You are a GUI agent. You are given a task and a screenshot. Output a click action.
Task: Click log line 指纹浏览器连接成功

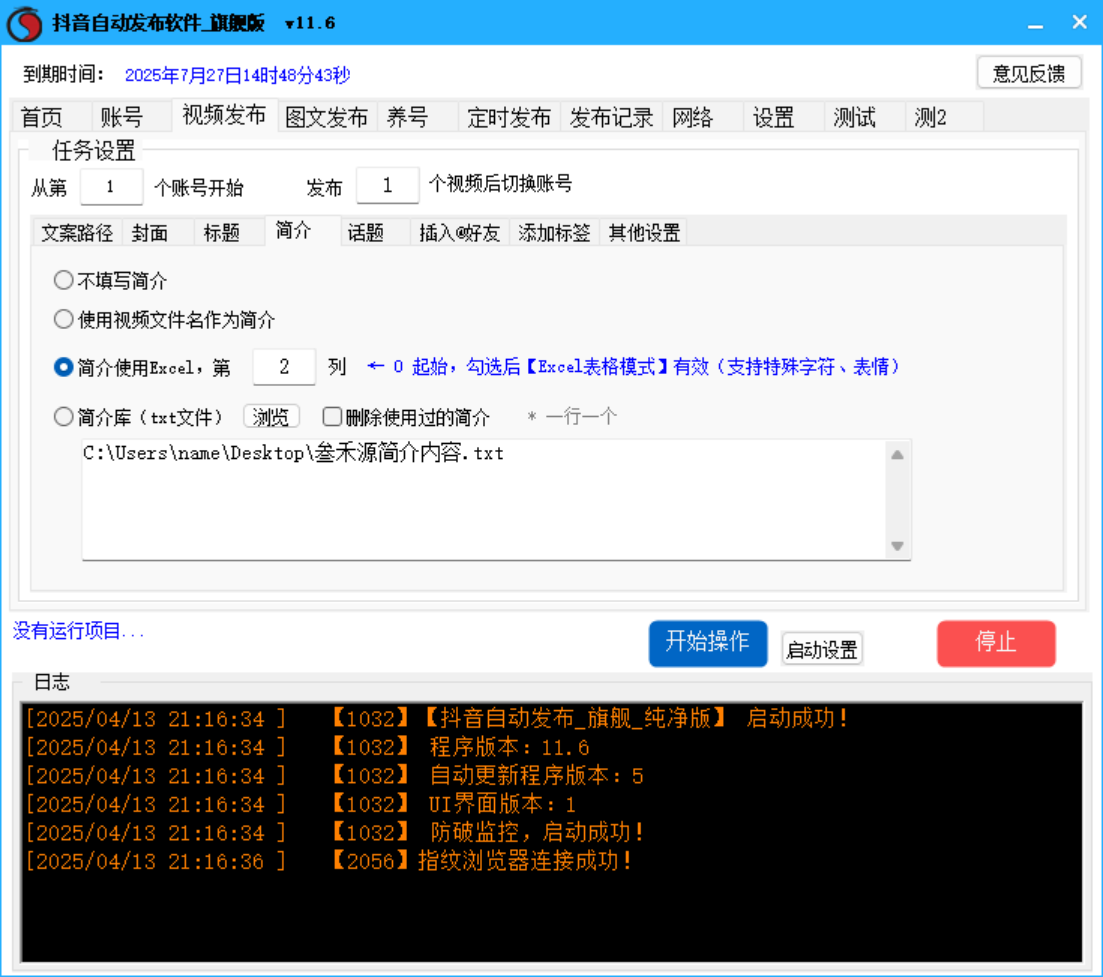(329, 861)
